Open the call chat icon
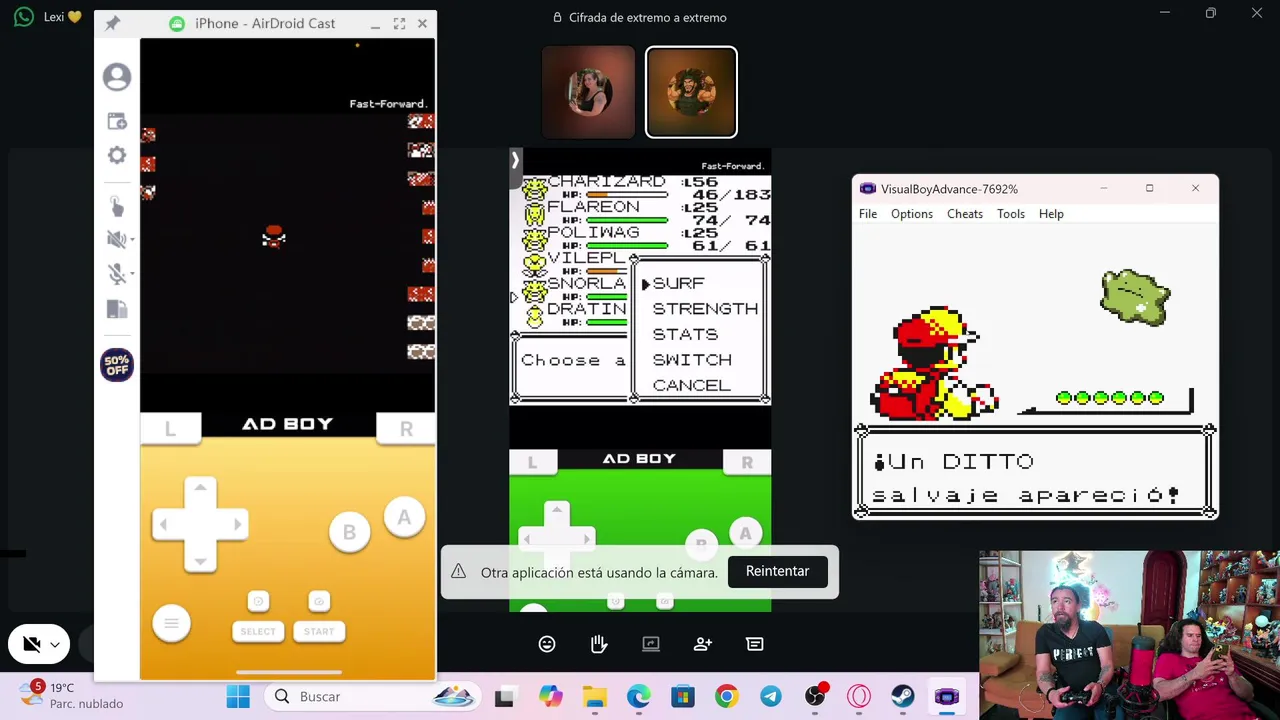The height and width of the screenshot is (720, 1280). tap(755, 644)
